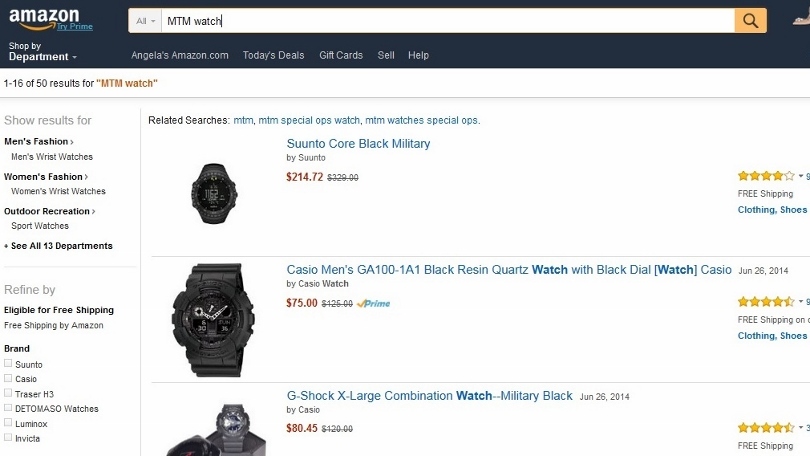Open the Gift Cards menu item

coord(341,55)
